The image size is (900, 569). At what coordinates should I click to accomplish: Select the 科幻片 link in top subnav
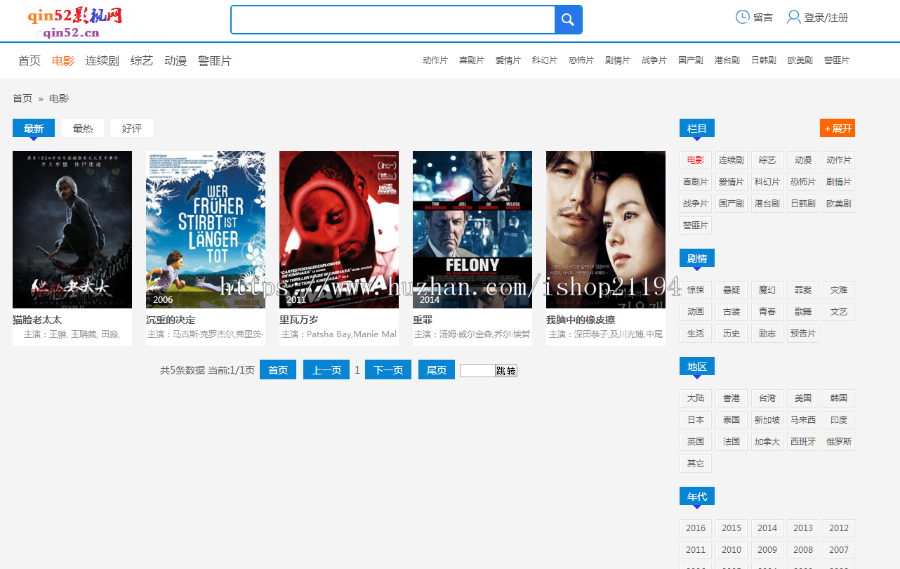(545, 61)
